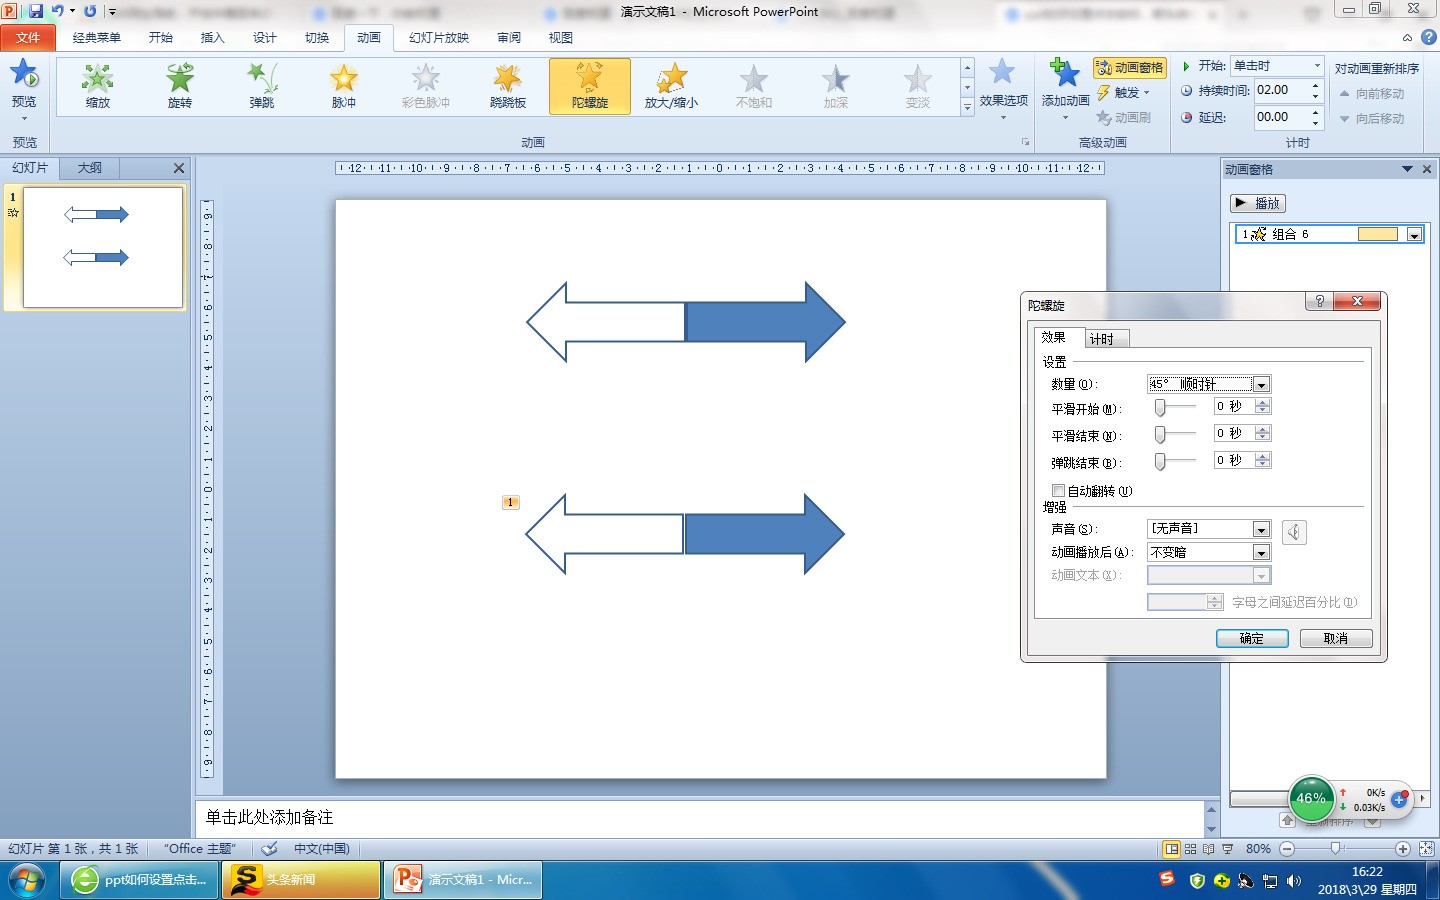
Task: Click the volume icon in system tray
Action: click(x=1294, y=881)
